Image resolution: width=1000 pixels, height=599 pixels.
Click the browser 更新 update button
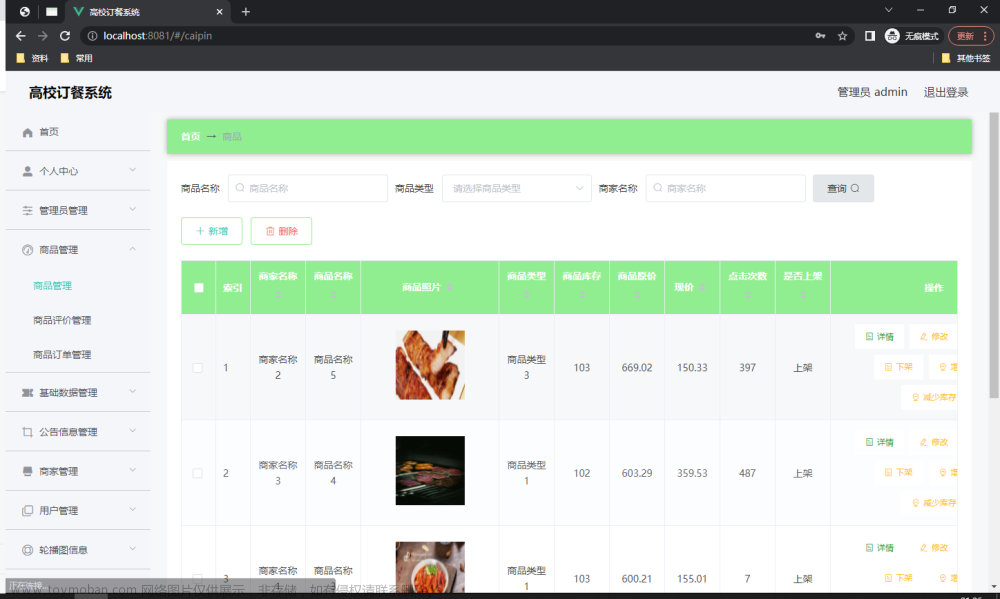pyautogui.click(x=971, y=36)
